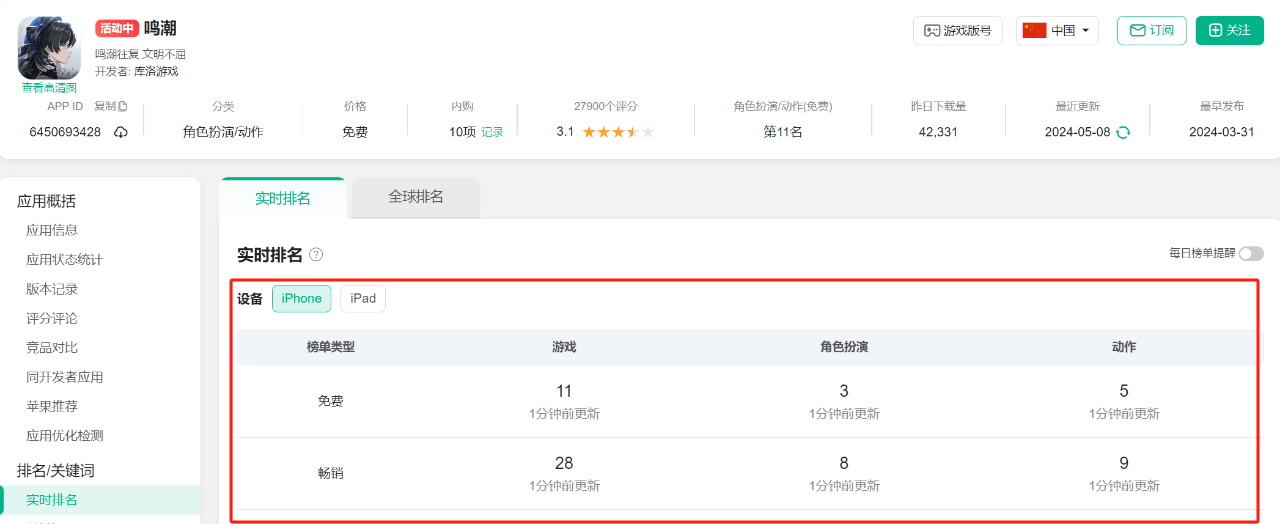
Task: Copy the APP ID with copy icon
Action: pyautogui.click(x=111, y=106)
